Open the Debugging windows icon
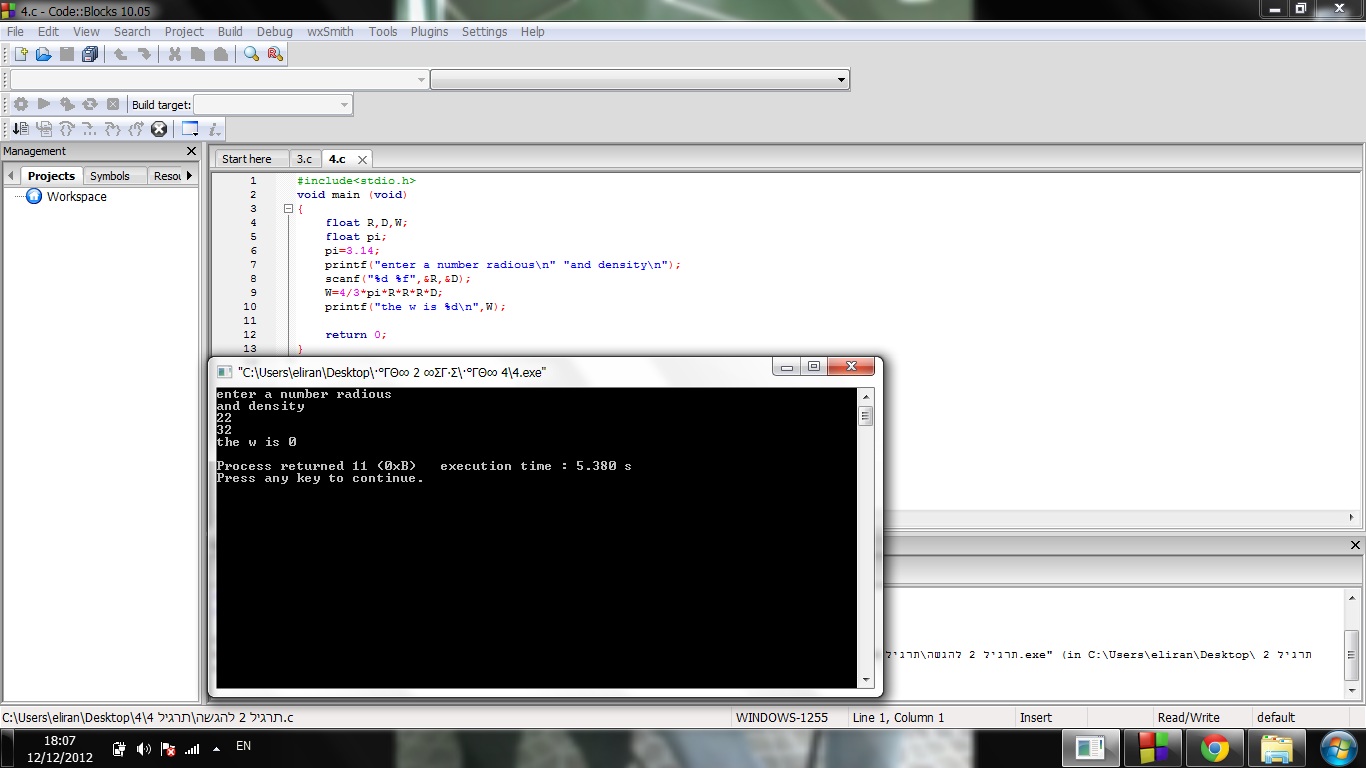This screenshot has height=768, width=1366. coord(190,129)
